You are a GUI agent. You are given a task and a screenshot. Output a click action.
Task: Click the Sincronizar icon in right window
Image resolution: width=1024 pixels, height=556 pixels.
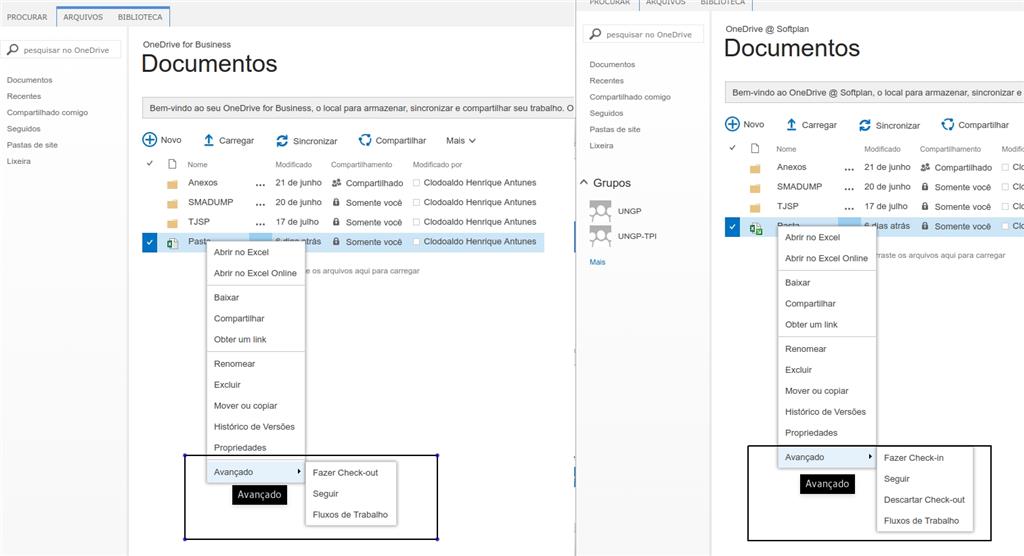click(x=865, y=125)
